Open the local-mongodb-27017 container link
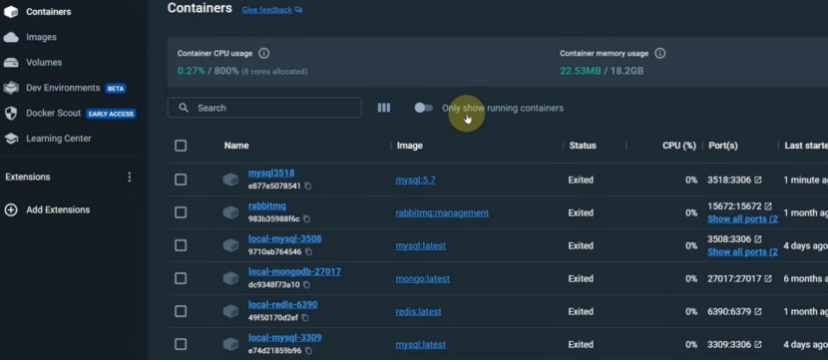 tap(294, 272)
